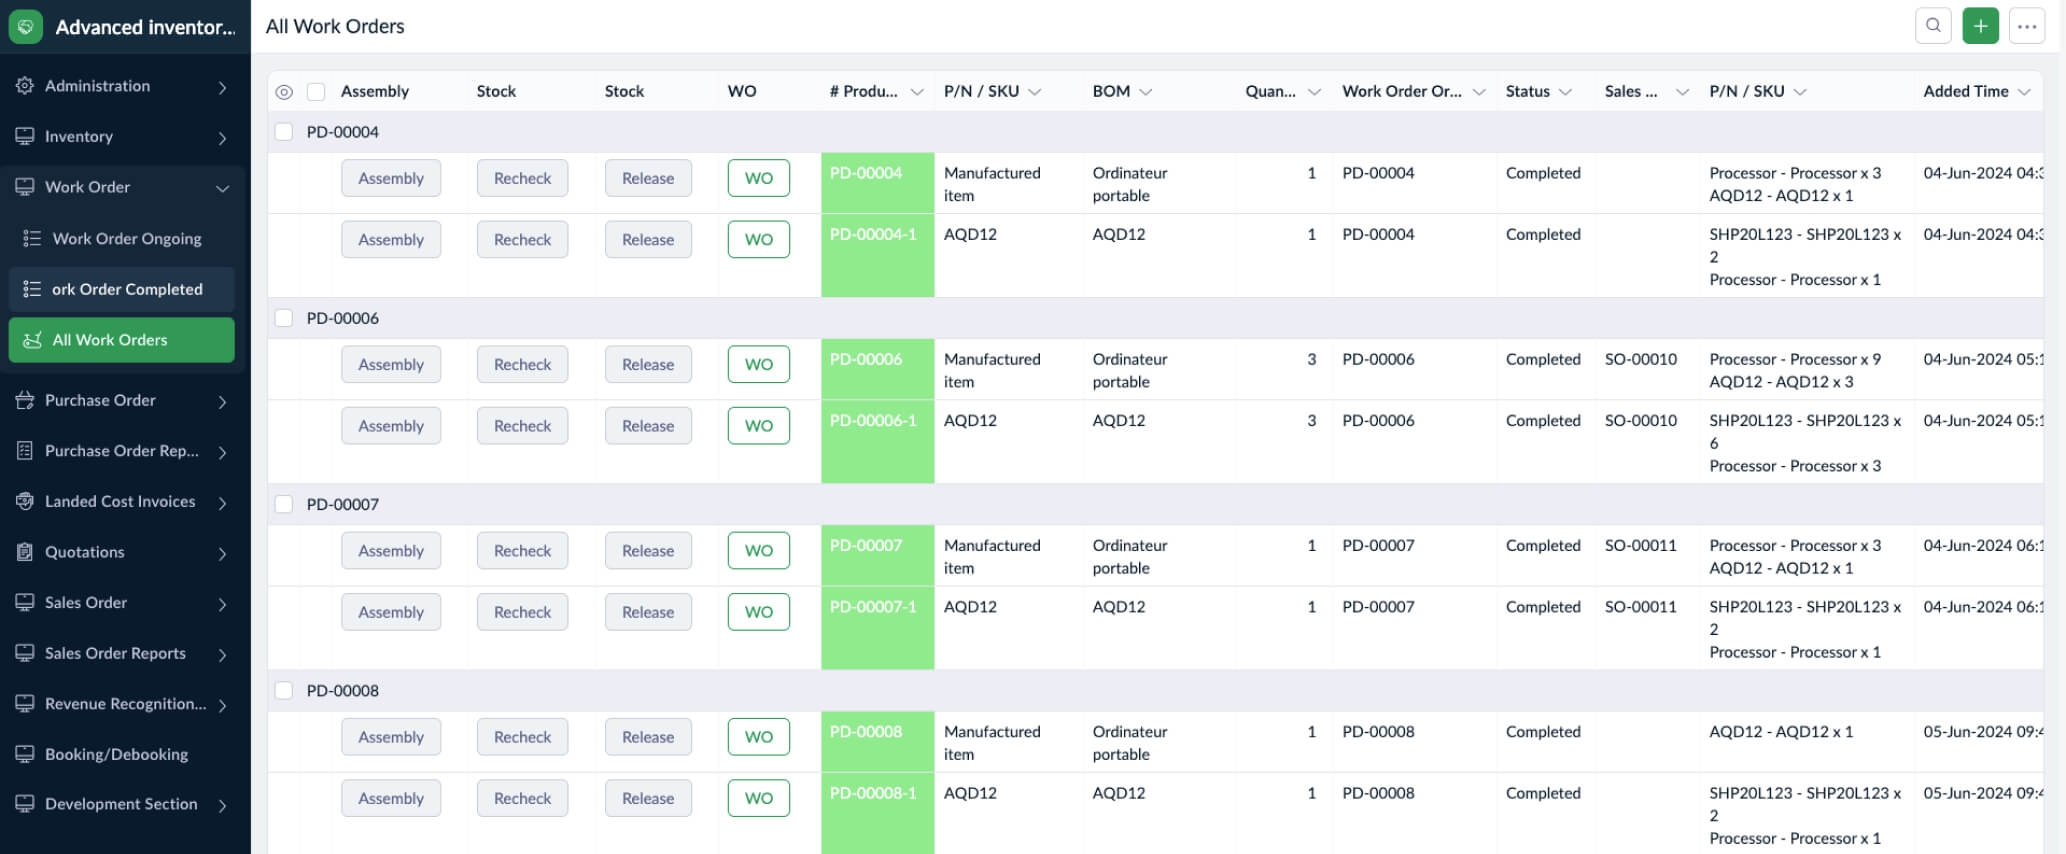Click WO button in PD-00008 row

[759, 737]
